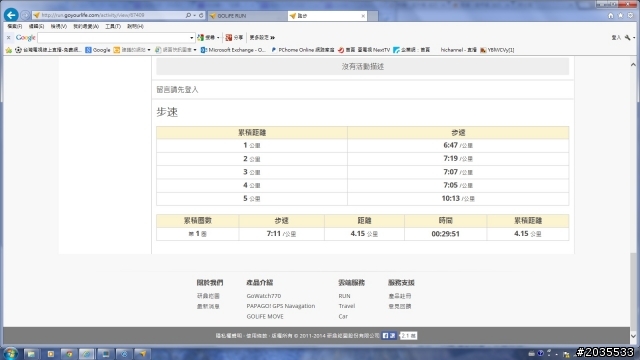Click the 7:19 pace cell

pos(458,159)
